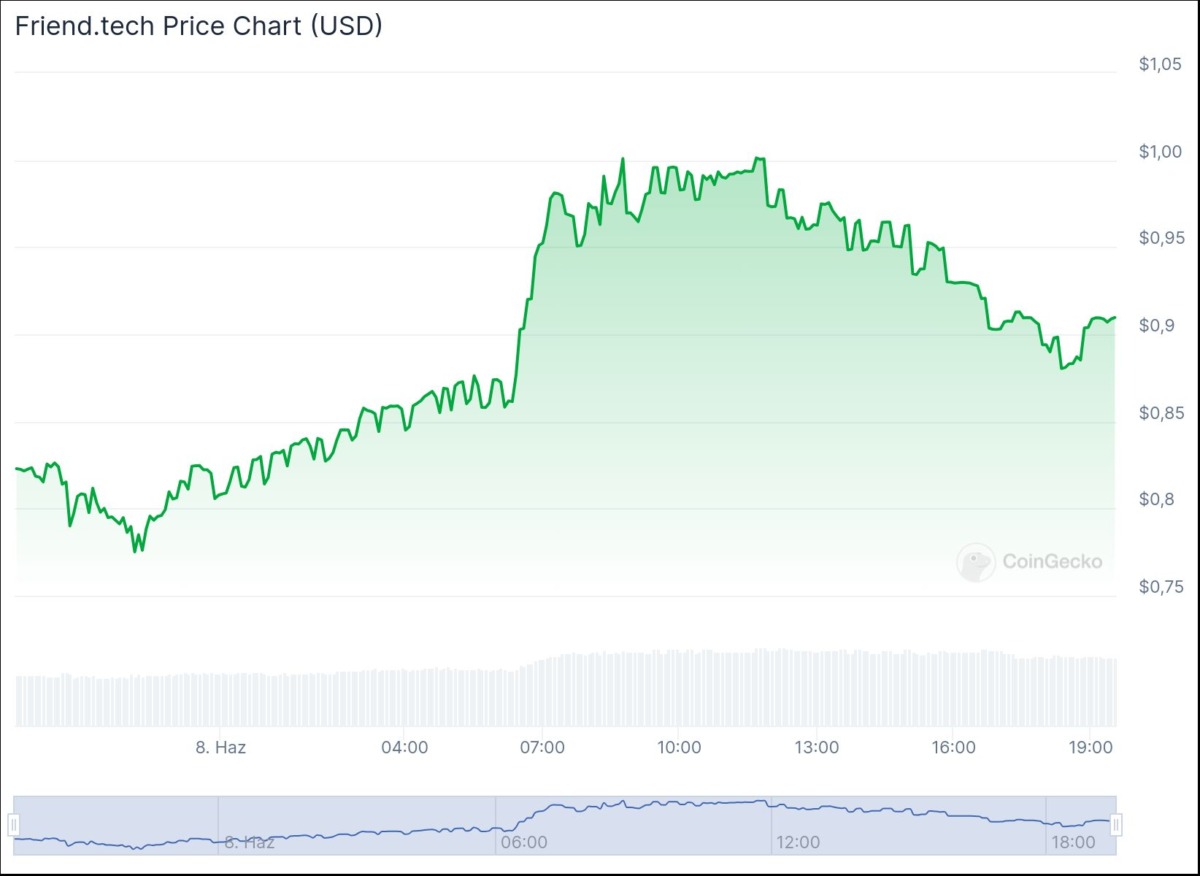Click the Friend.tech Price Chart title
This screenshot has width=1200, height=876.
click(x=198, y=27)
